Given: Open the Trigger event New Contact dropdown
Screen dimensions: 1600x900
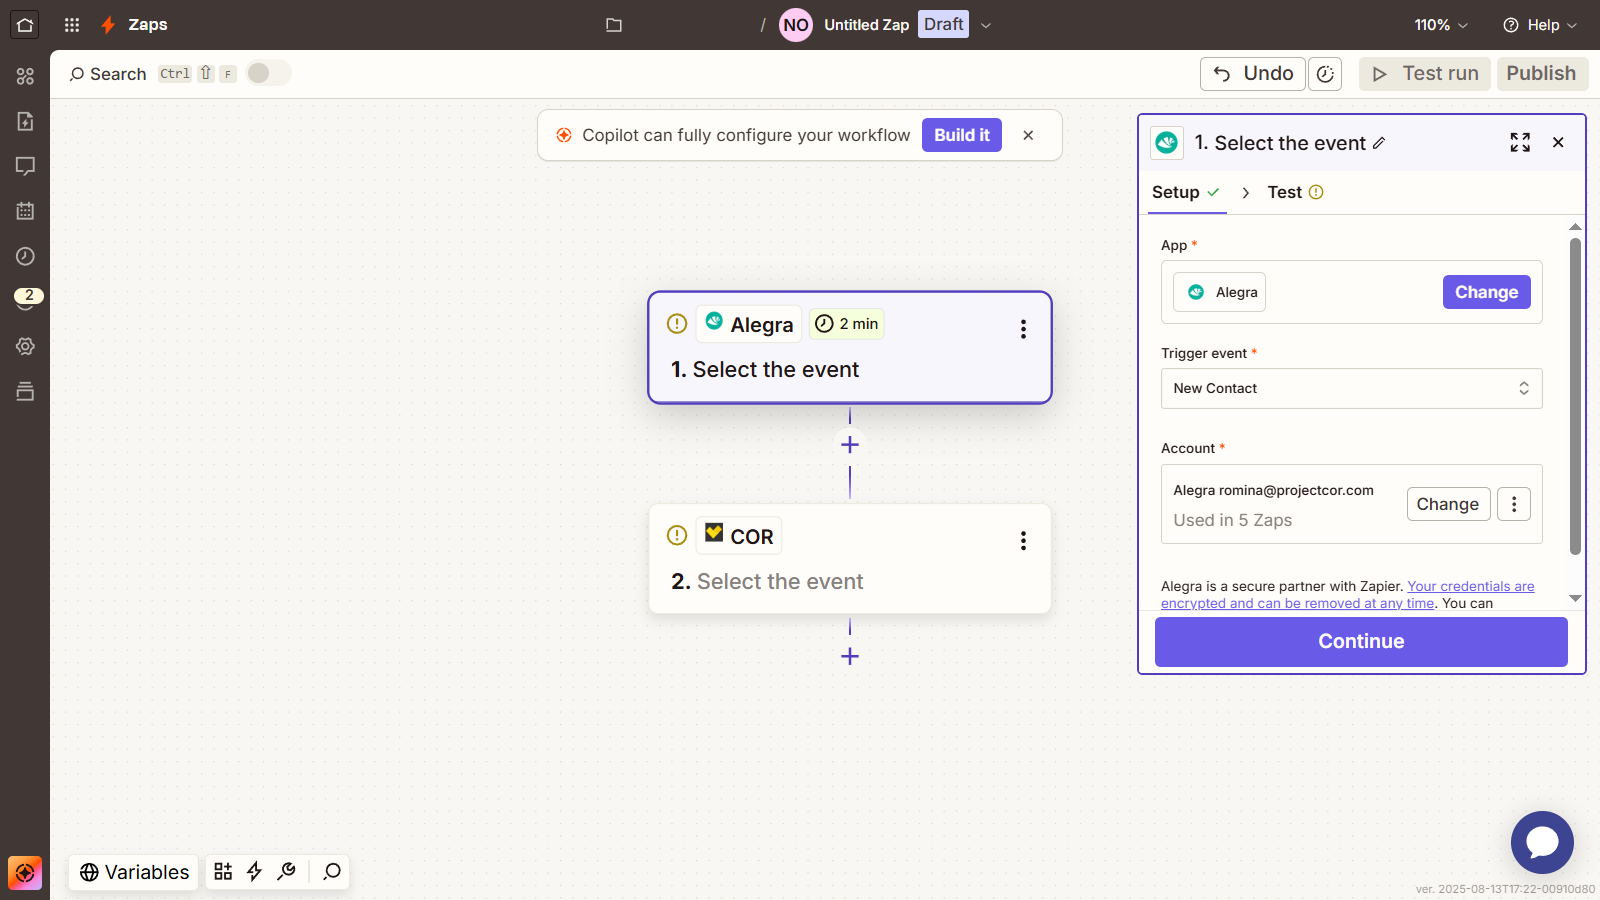Looking at the screenshot, I should coord(1351,388).
